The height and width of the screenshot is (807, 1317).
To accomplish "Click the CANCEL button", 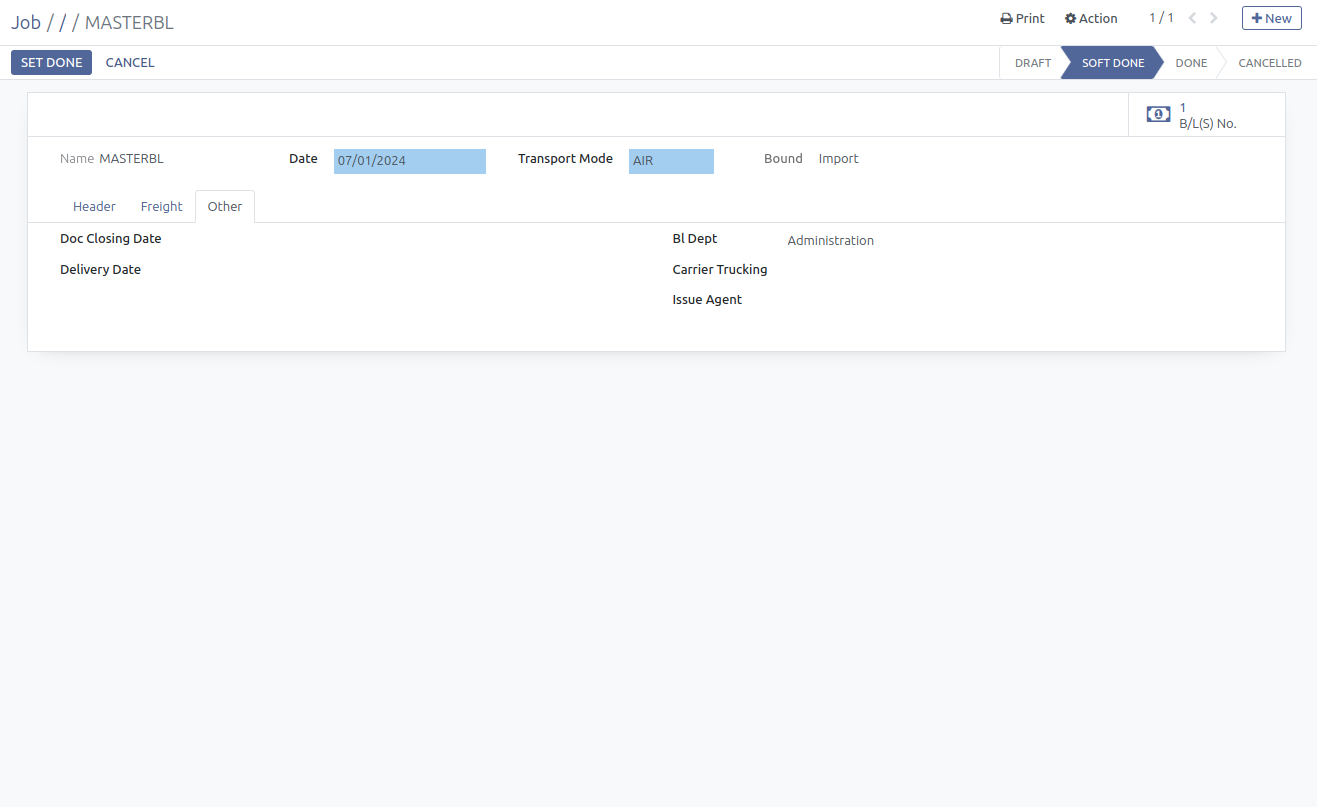I will coord(130,63).
